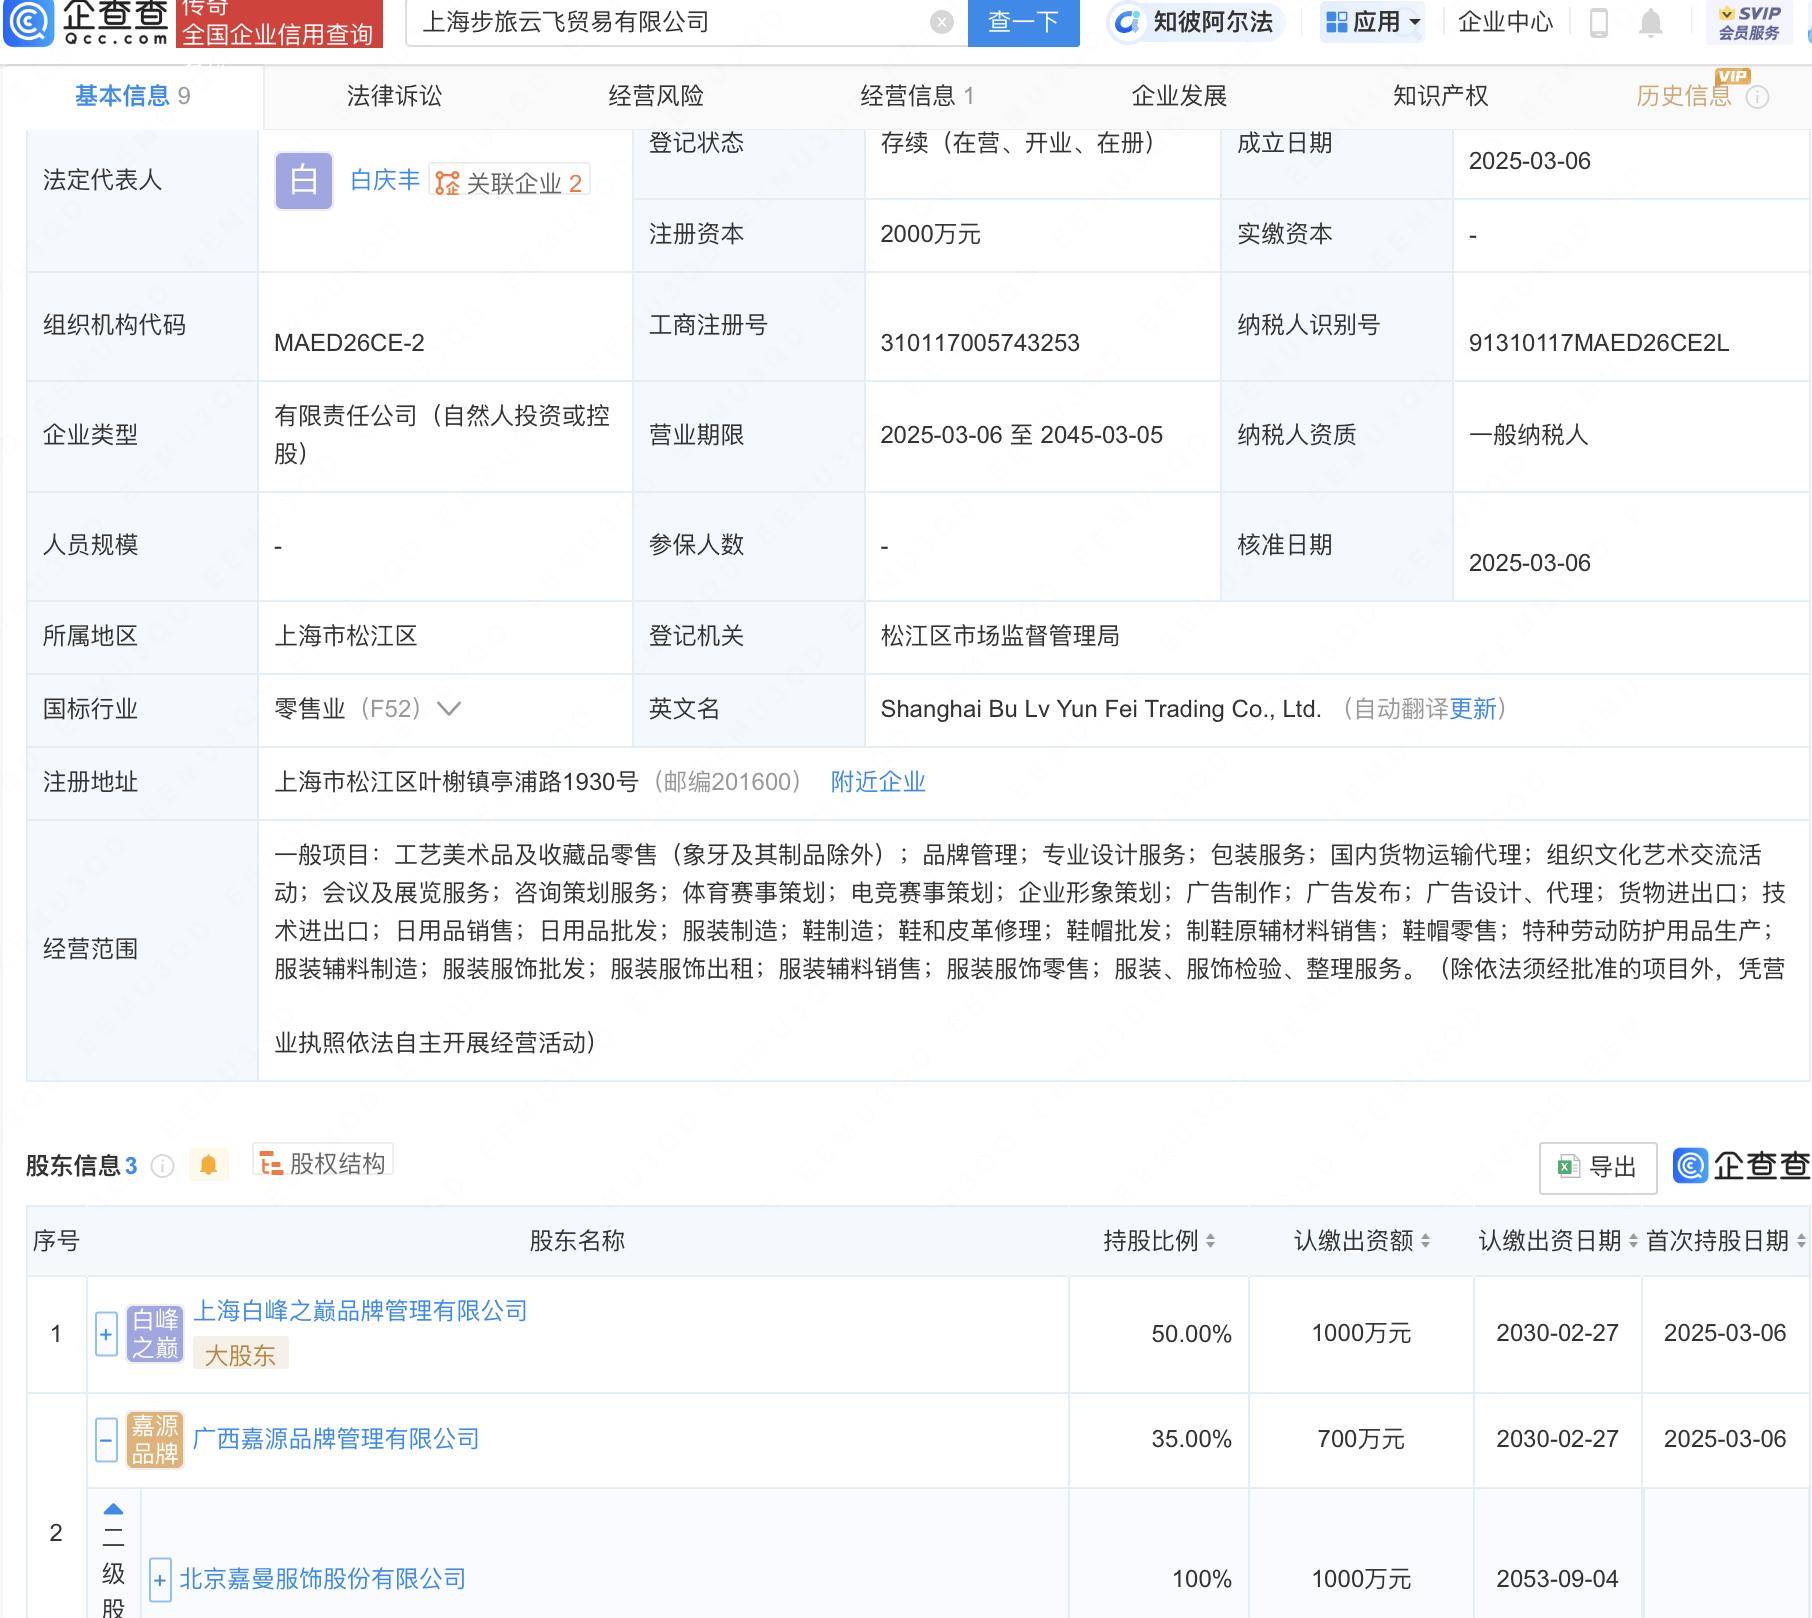The width and height of the screenshot is (1812, 1618).
Task: Click address 上海市松江区叶榭镇亭浦路1930号
Action: pyautogui.click(x=456, y=782)
